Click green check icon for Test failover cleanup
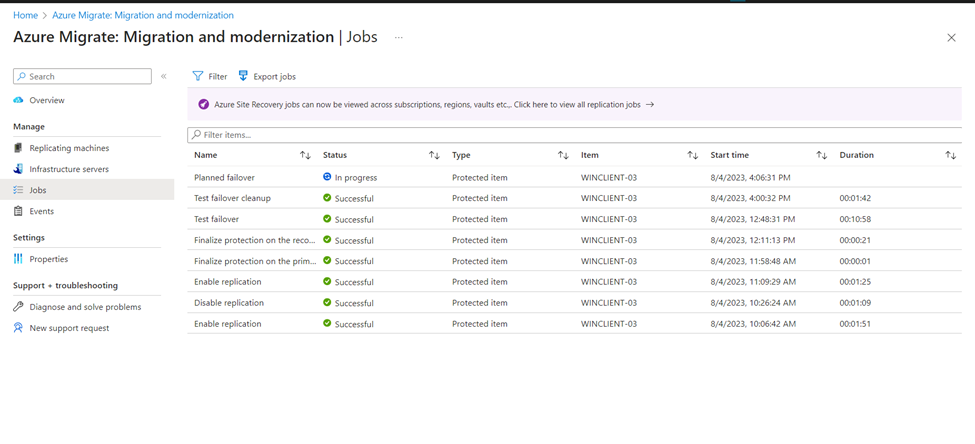Screen dimensions: 975x444 click(x=327, y=198)
